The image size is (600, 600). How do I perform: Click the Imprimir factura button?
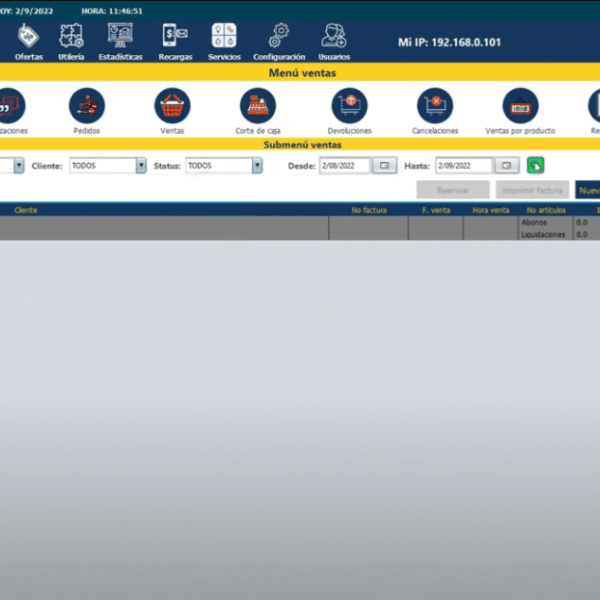(x=532, y=190)
